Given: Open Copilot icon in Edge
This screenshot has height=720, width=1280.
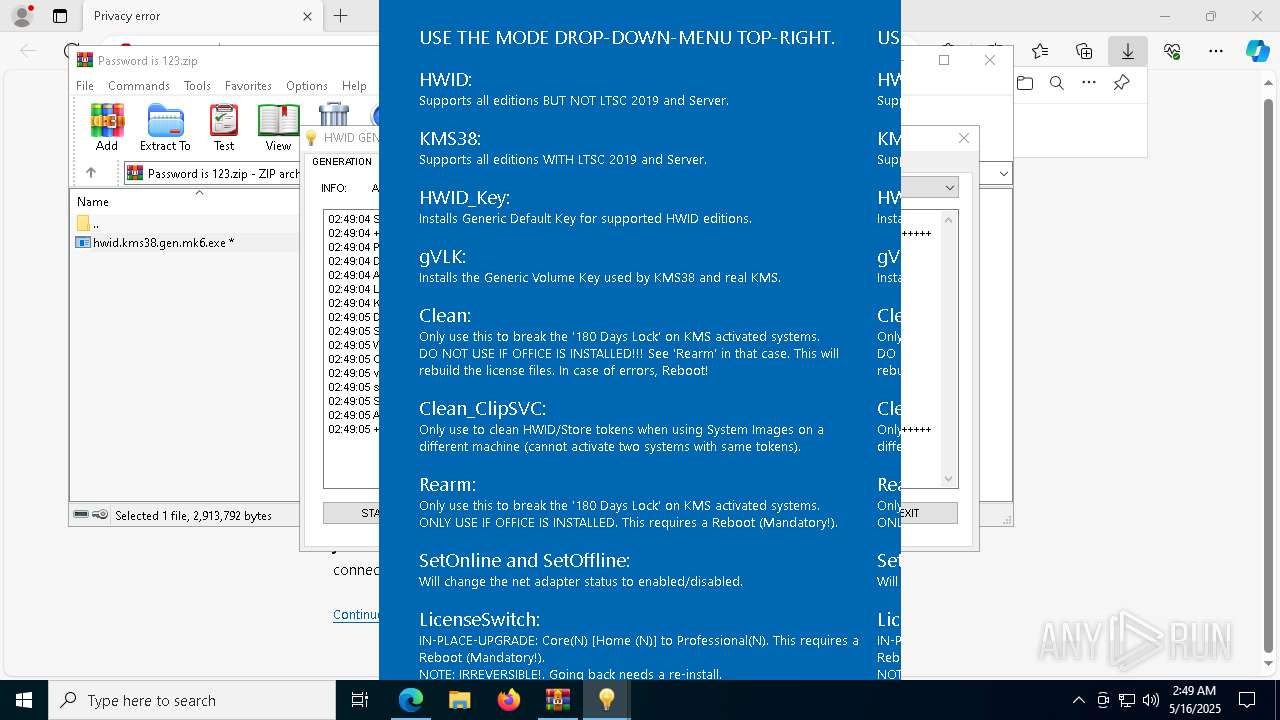Looking at the screenshot, I should click(1257, 51).
